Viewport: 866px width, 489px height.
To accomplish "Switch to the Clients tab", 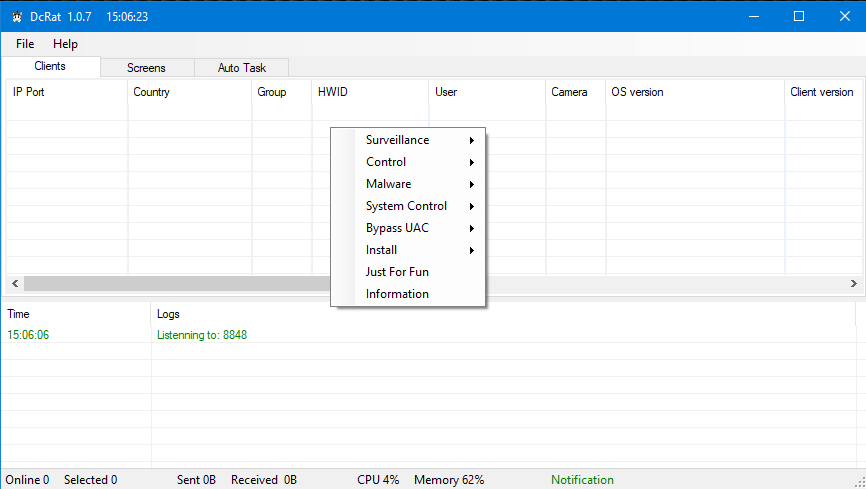I will (50, 66).
